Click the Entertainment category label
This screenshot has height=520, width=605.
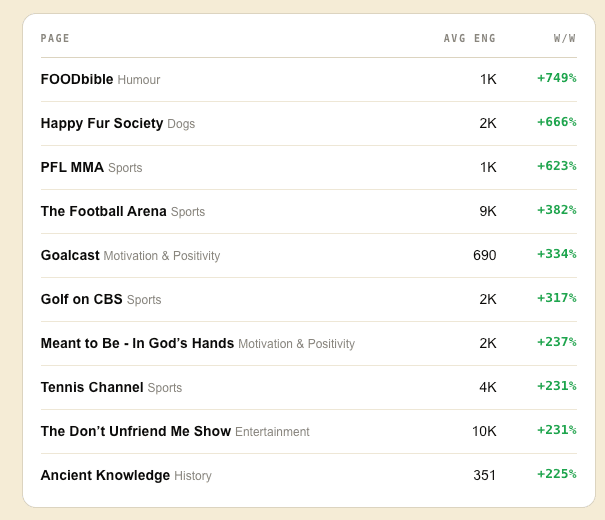pos(272,432)
